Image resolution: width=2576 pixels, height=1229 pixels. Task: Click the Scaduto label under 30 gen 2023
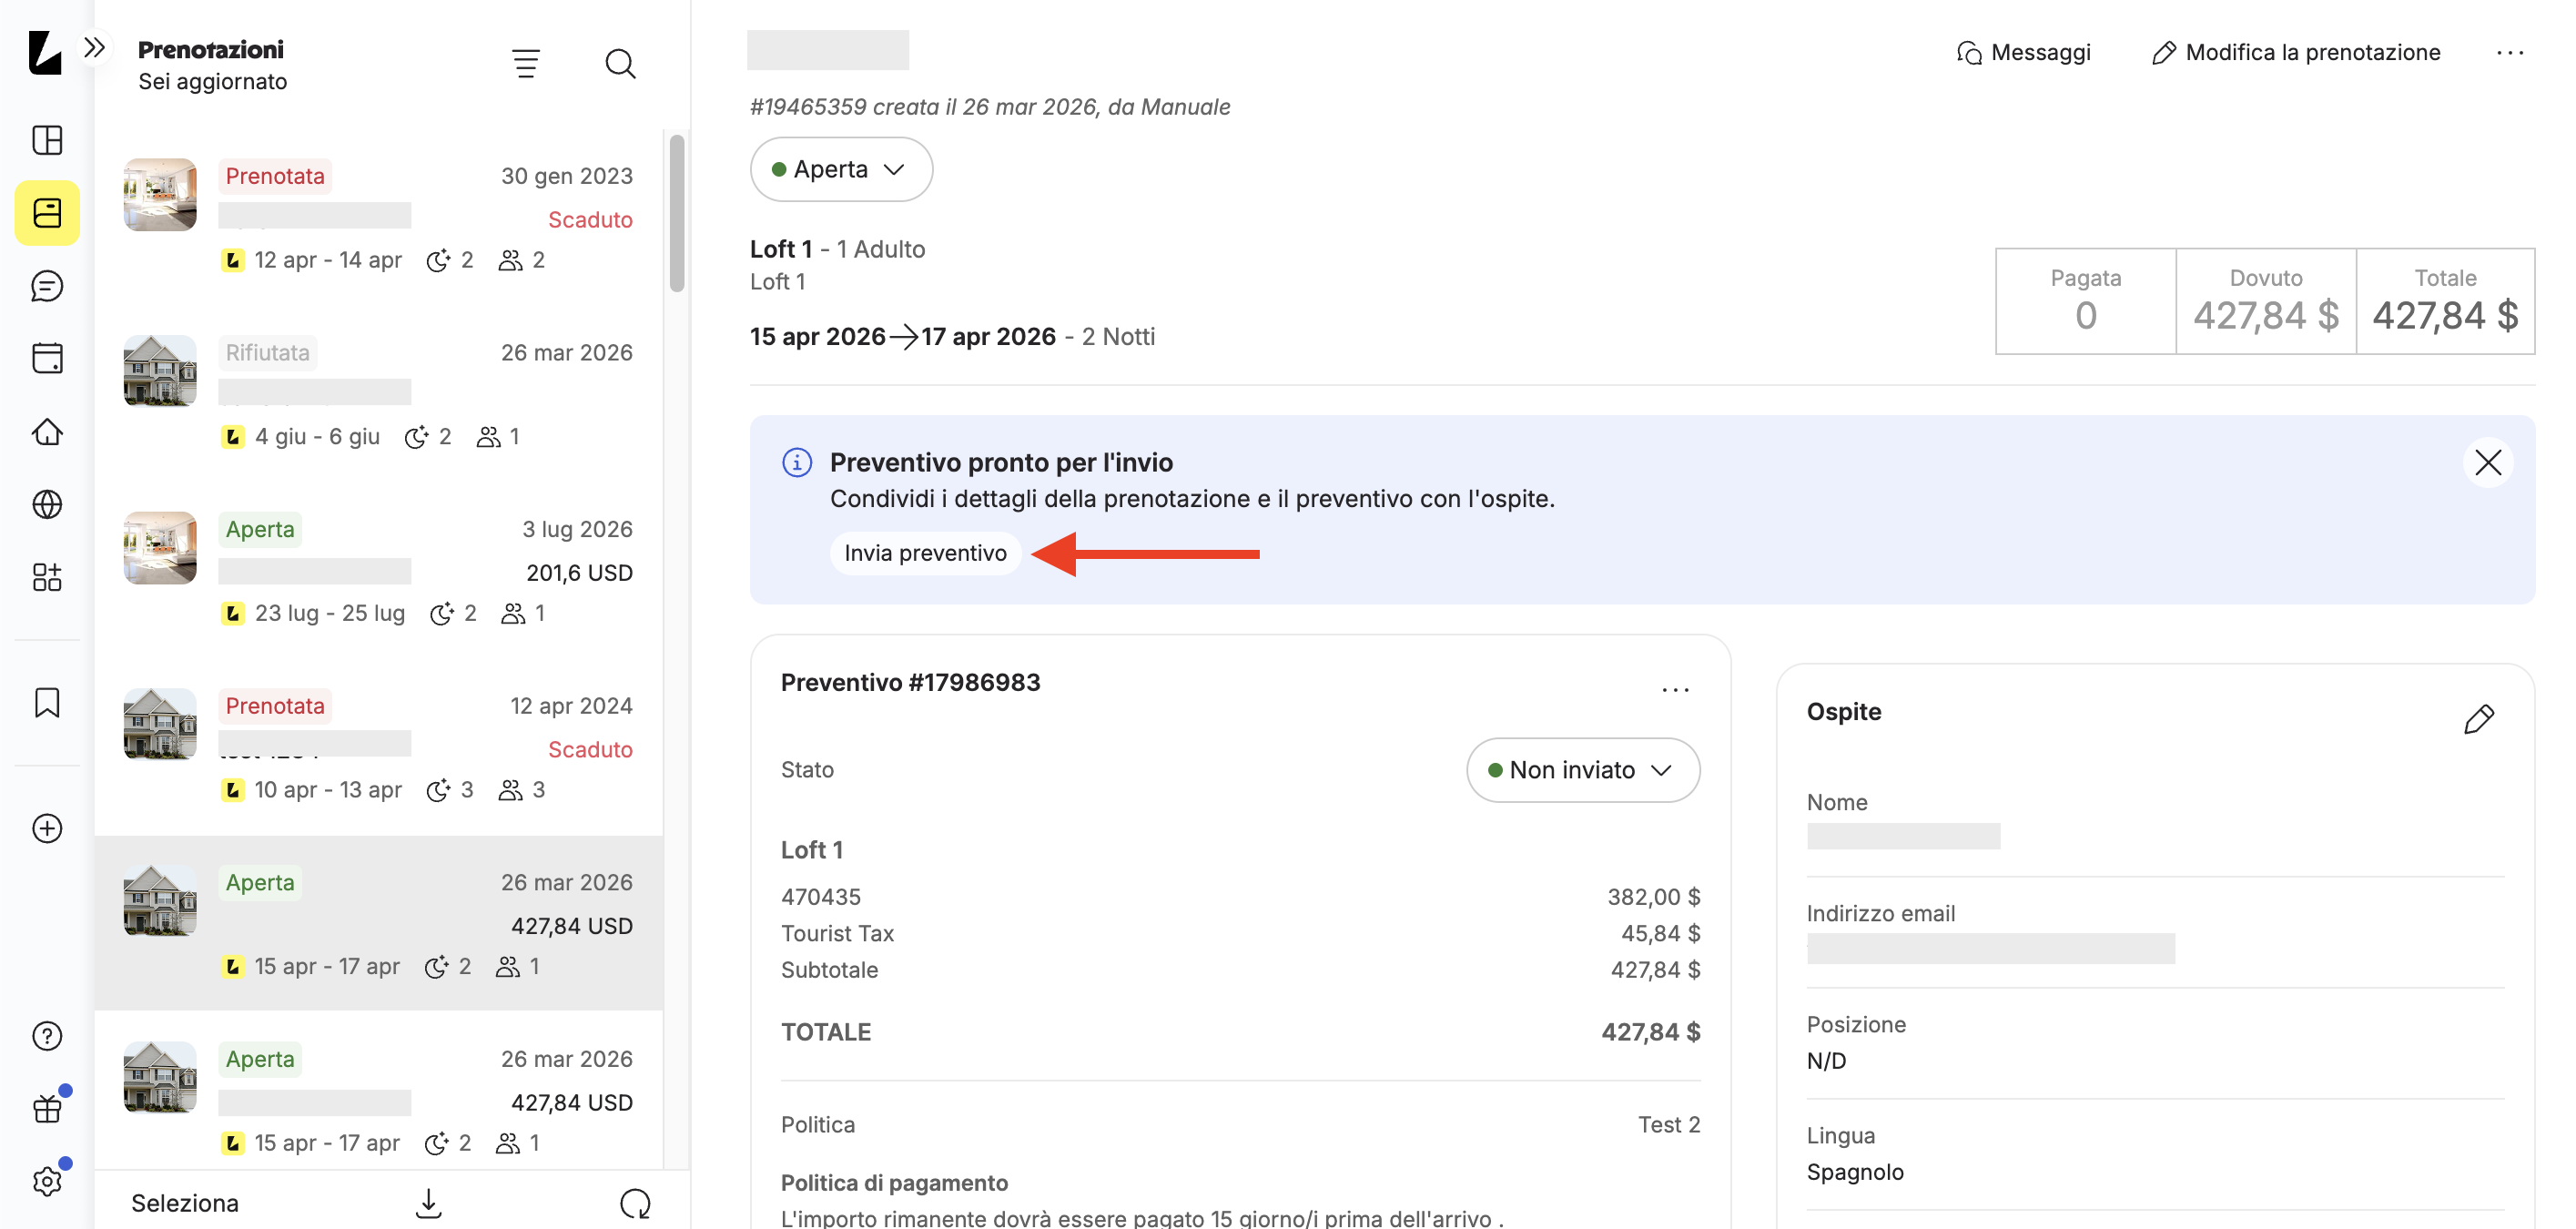(x=590, y=219)
